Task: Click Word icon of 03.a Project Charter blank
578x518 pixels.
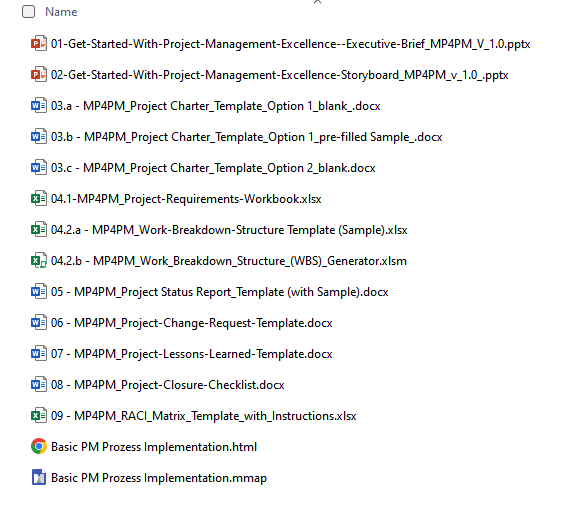Action: coord(39,105)
